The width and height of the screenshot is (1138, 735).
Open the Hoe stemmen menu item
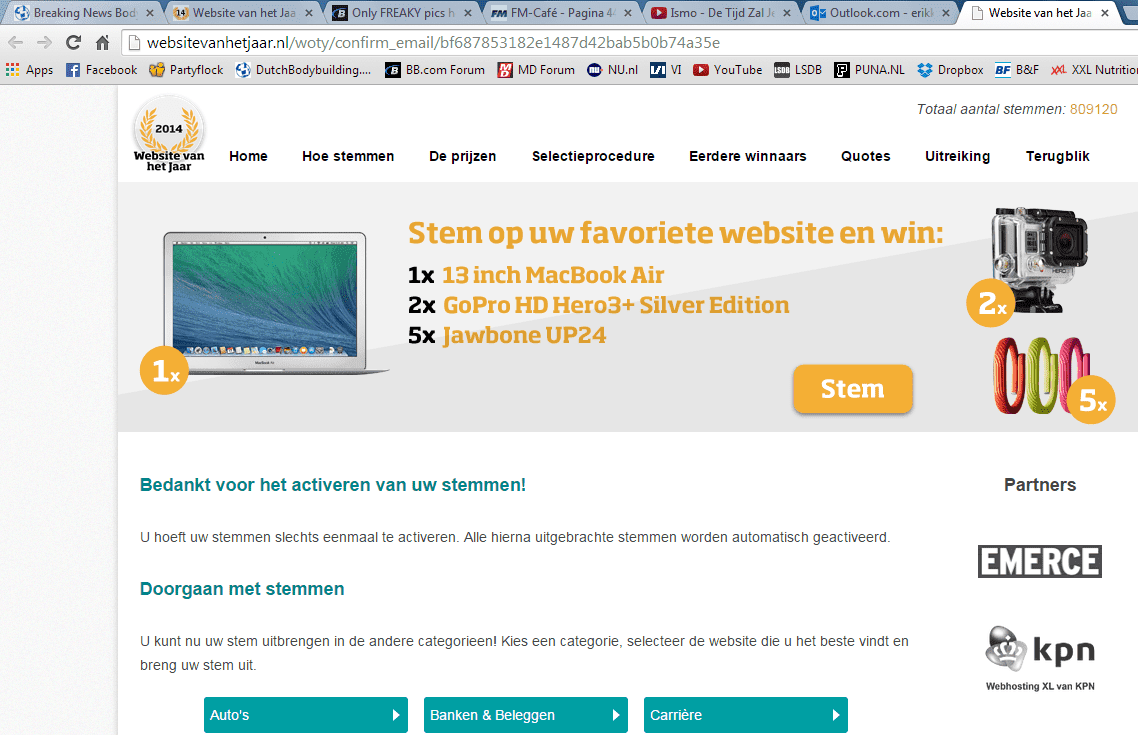click(x=348, y=156)
